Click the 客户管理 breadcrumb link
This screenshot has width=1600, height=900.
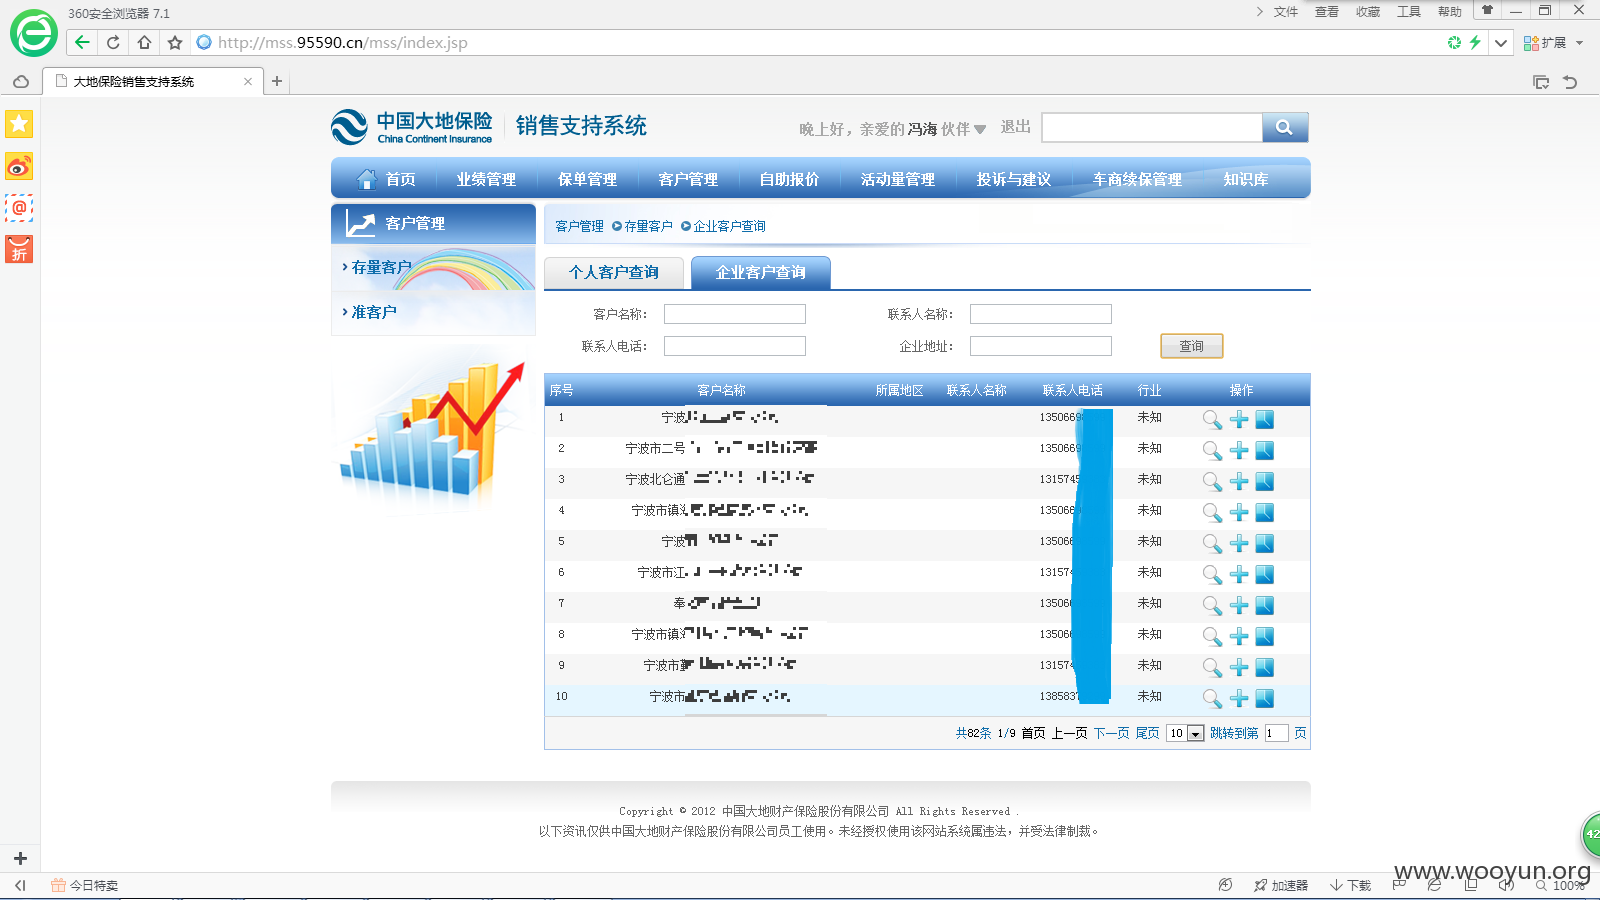click(579, 226)
